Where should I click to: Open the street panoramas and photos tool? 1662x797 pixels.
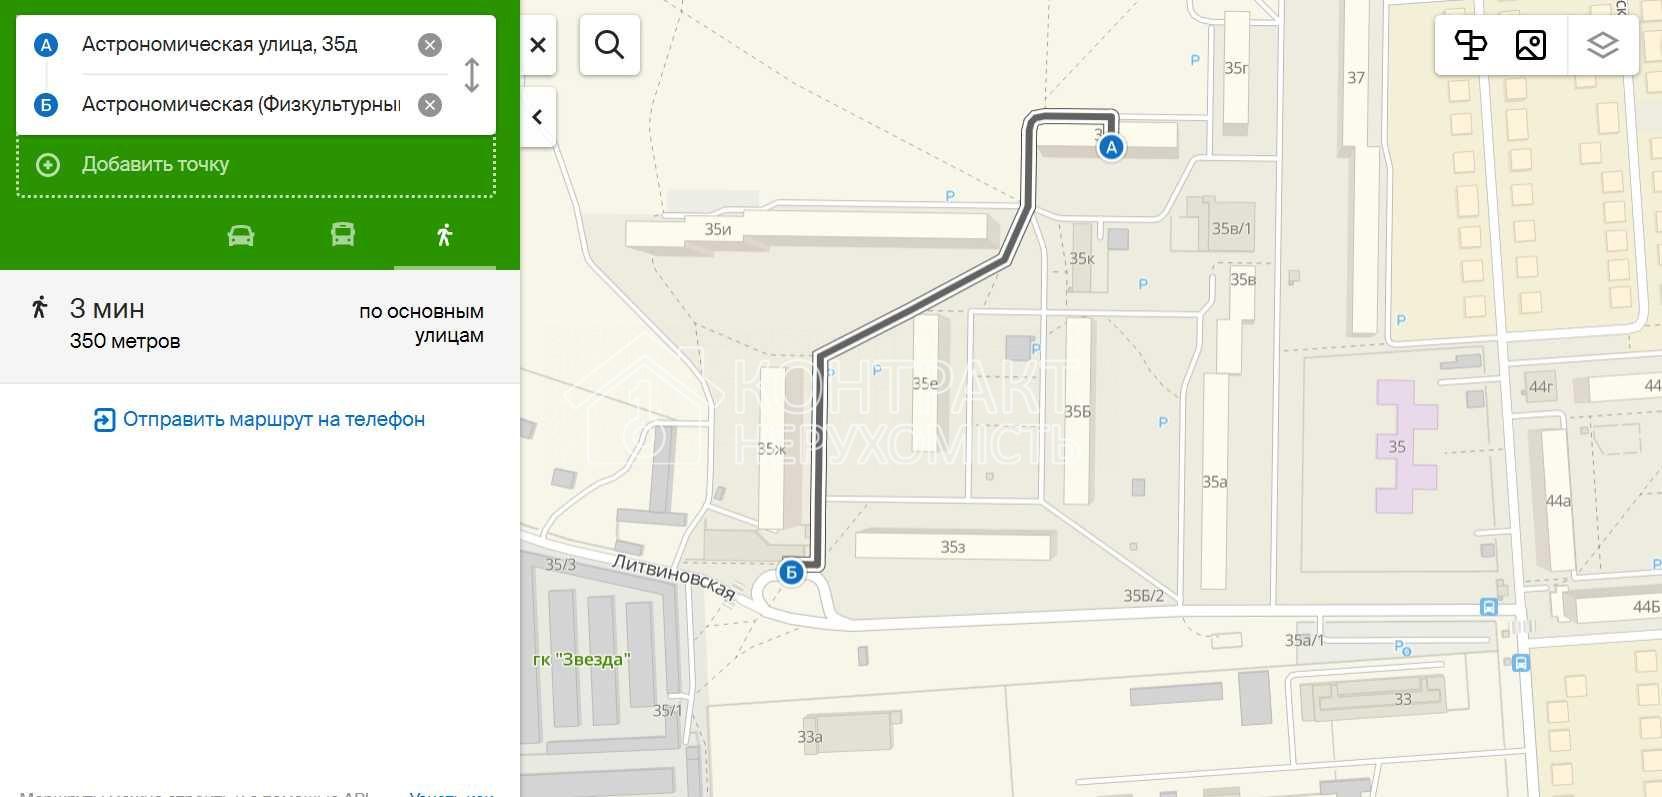(1531, 45)
